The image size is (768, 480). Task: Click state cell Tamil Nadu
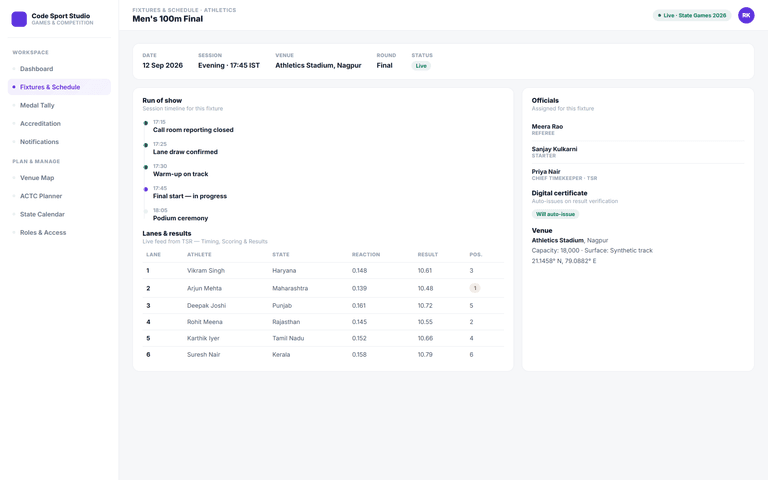[288, 338]
